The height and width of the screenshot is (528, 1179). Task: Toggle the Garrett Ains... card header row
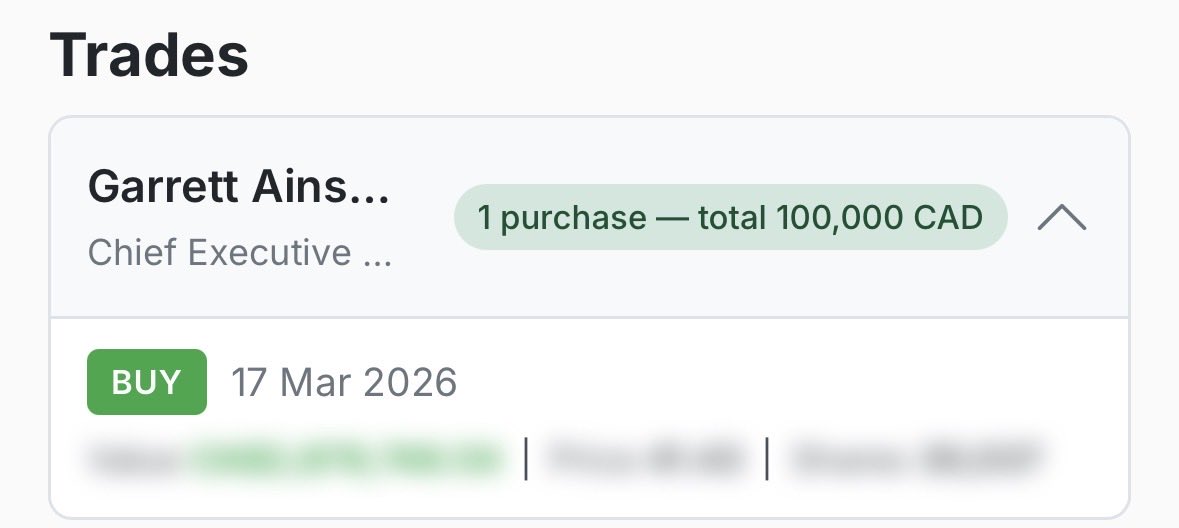[x=590, y=217]
